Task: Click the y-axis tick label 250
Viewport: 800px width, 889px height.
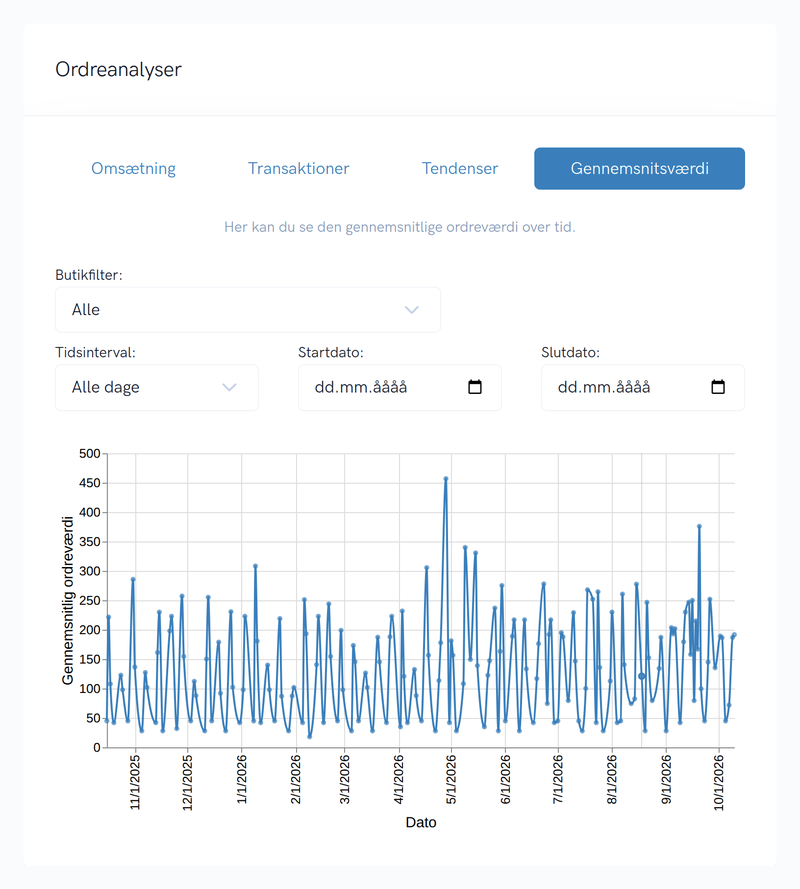Action: [x=90, y=600]
